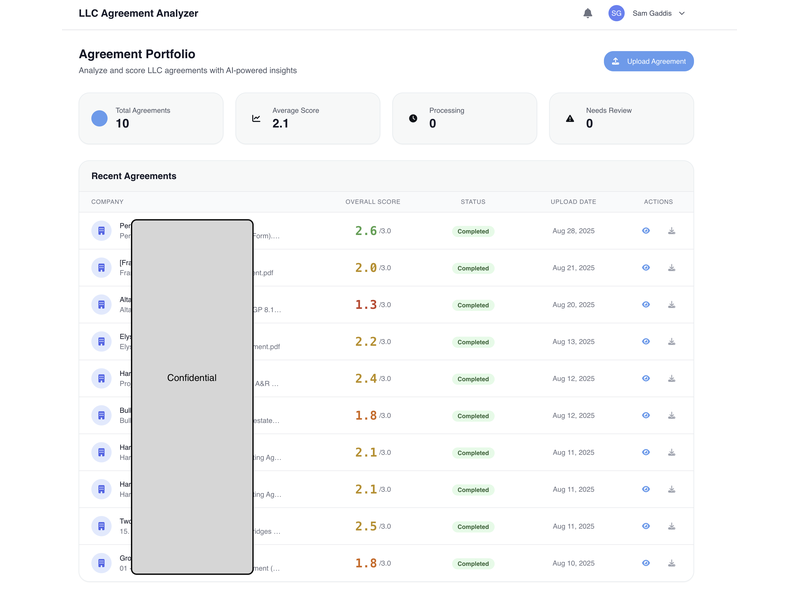The image size is (800, 600).
Task: Download the agreement uploaded Aug 21
Action: 671,268
